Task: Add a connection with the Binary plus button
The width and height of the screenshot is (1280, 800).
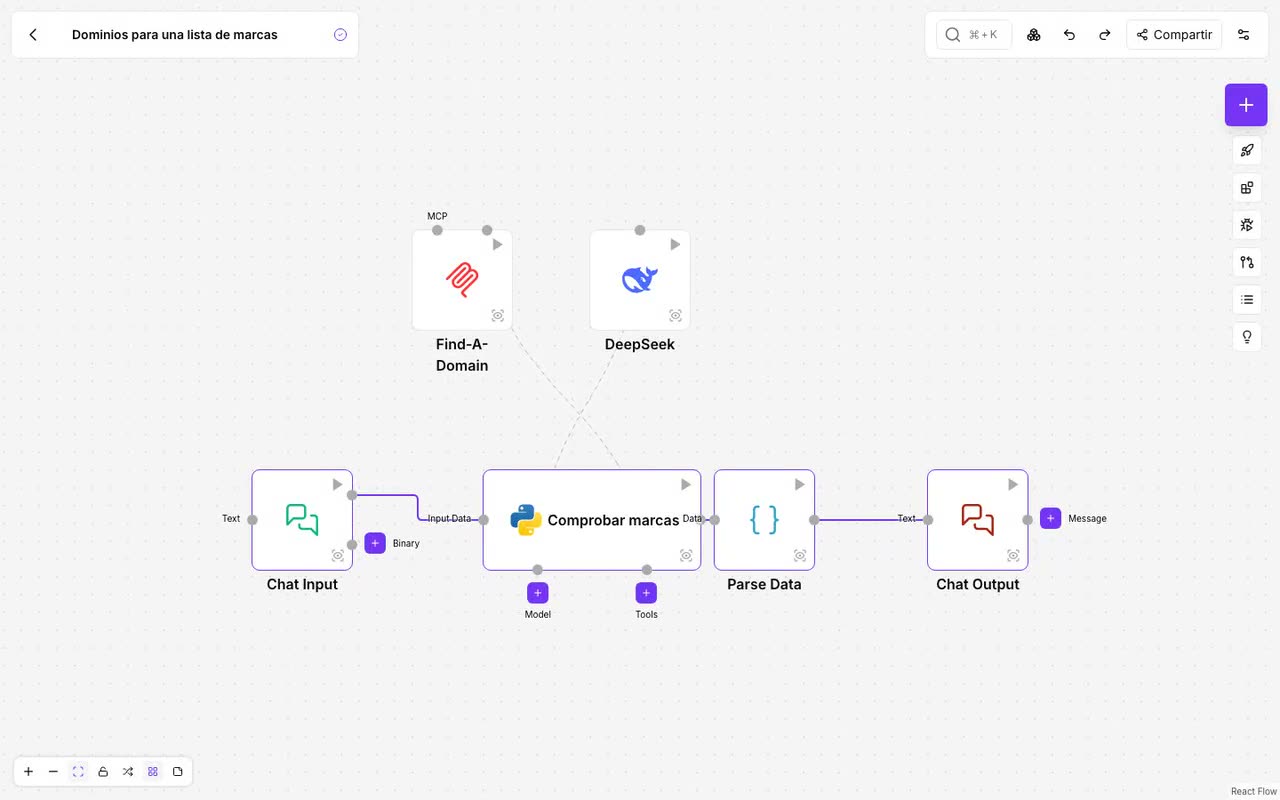Action: 375,543
